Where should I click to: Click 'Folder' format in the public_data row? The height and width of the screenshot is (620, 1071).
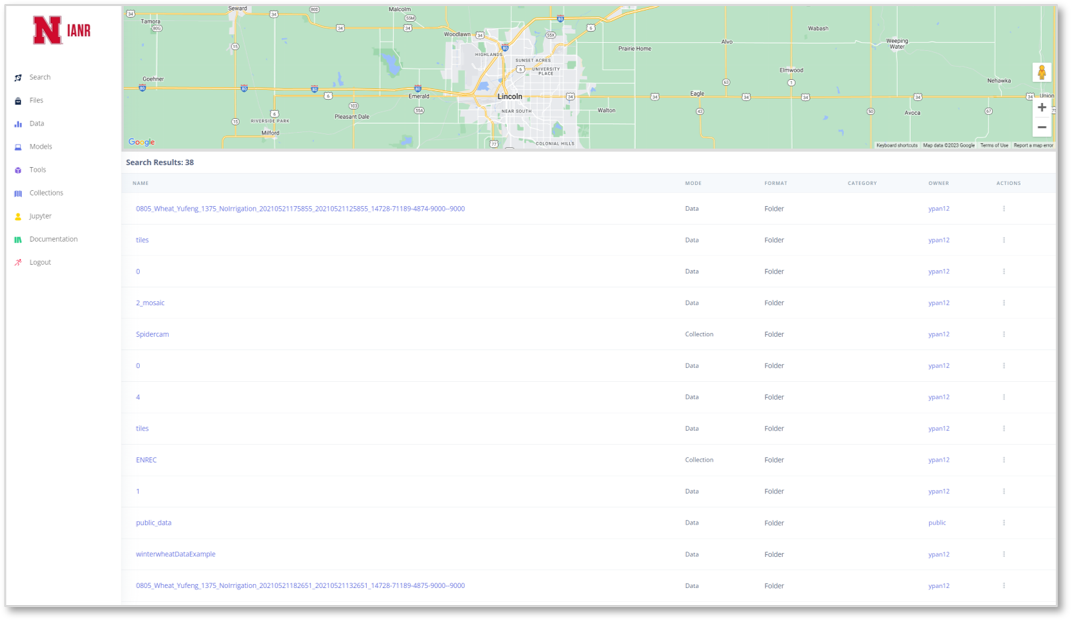point(774,523)
